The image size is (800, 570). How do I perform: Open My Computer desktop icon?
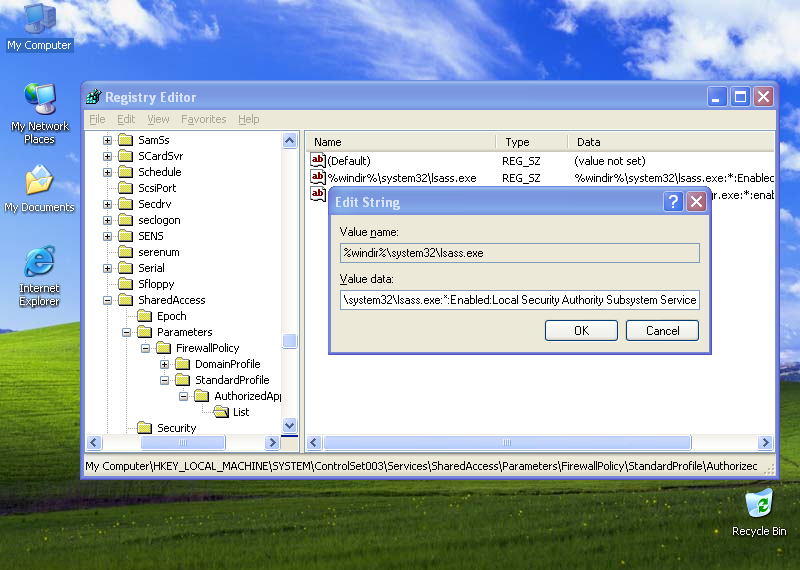click(x=39, y=27)
